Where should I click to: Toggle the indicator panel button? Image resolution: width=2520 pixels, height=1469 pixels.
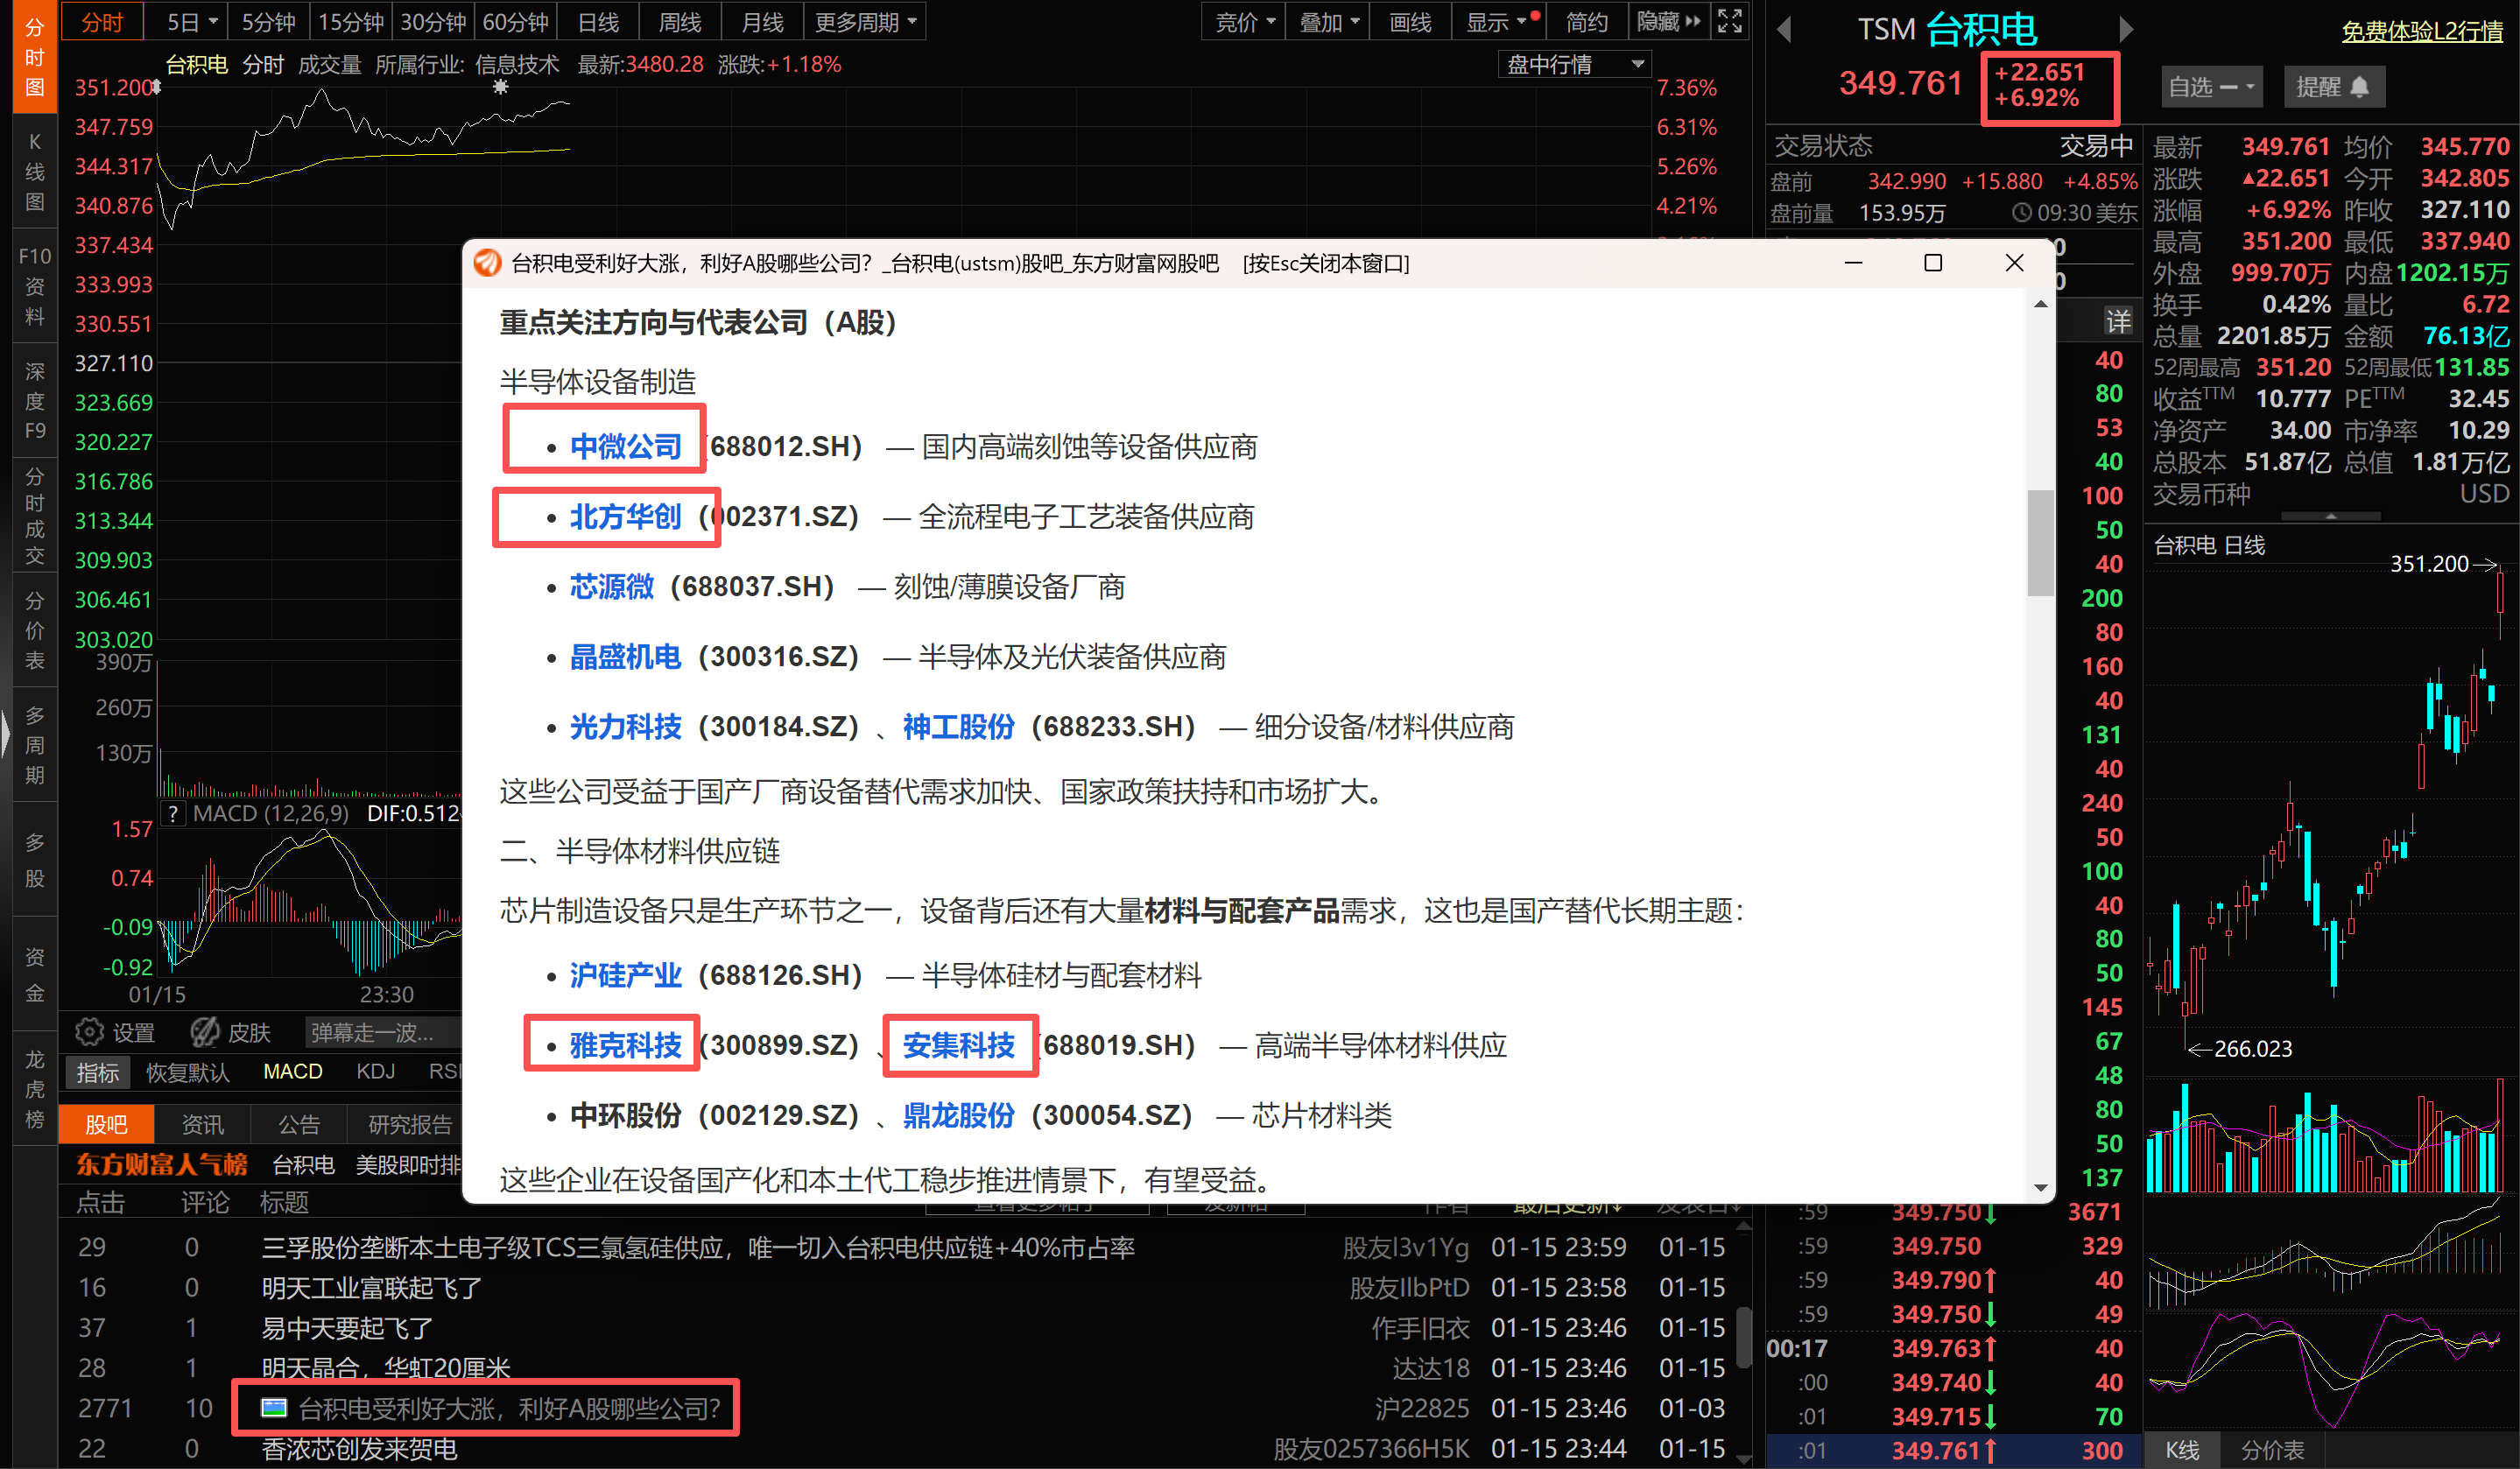97,1073
